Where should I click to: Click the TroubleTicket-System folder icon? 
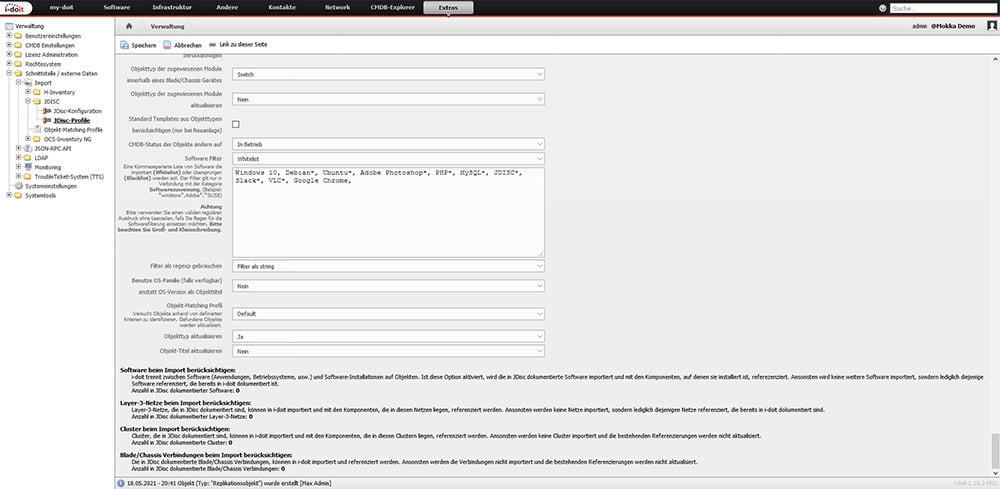28,177
